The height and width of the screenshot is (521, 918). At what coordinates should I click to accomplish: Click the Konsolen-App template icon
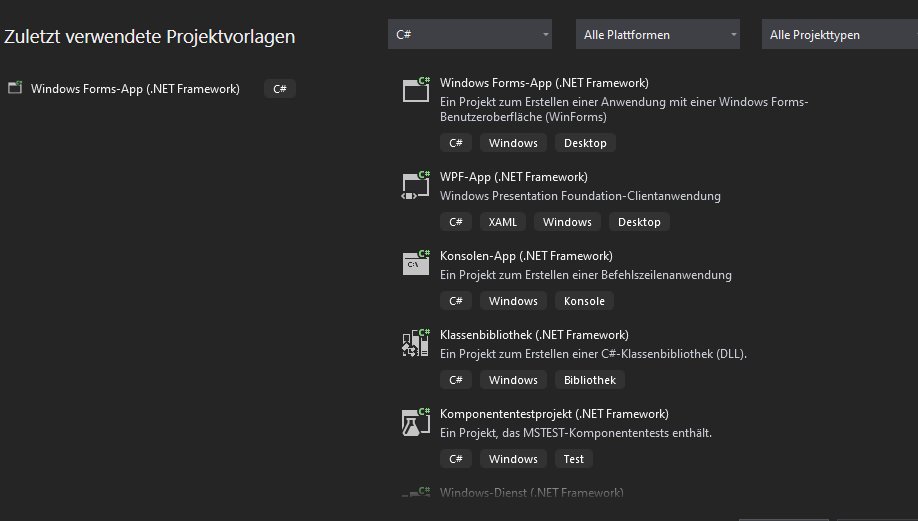pyautogui.click(x=416, y=263)
